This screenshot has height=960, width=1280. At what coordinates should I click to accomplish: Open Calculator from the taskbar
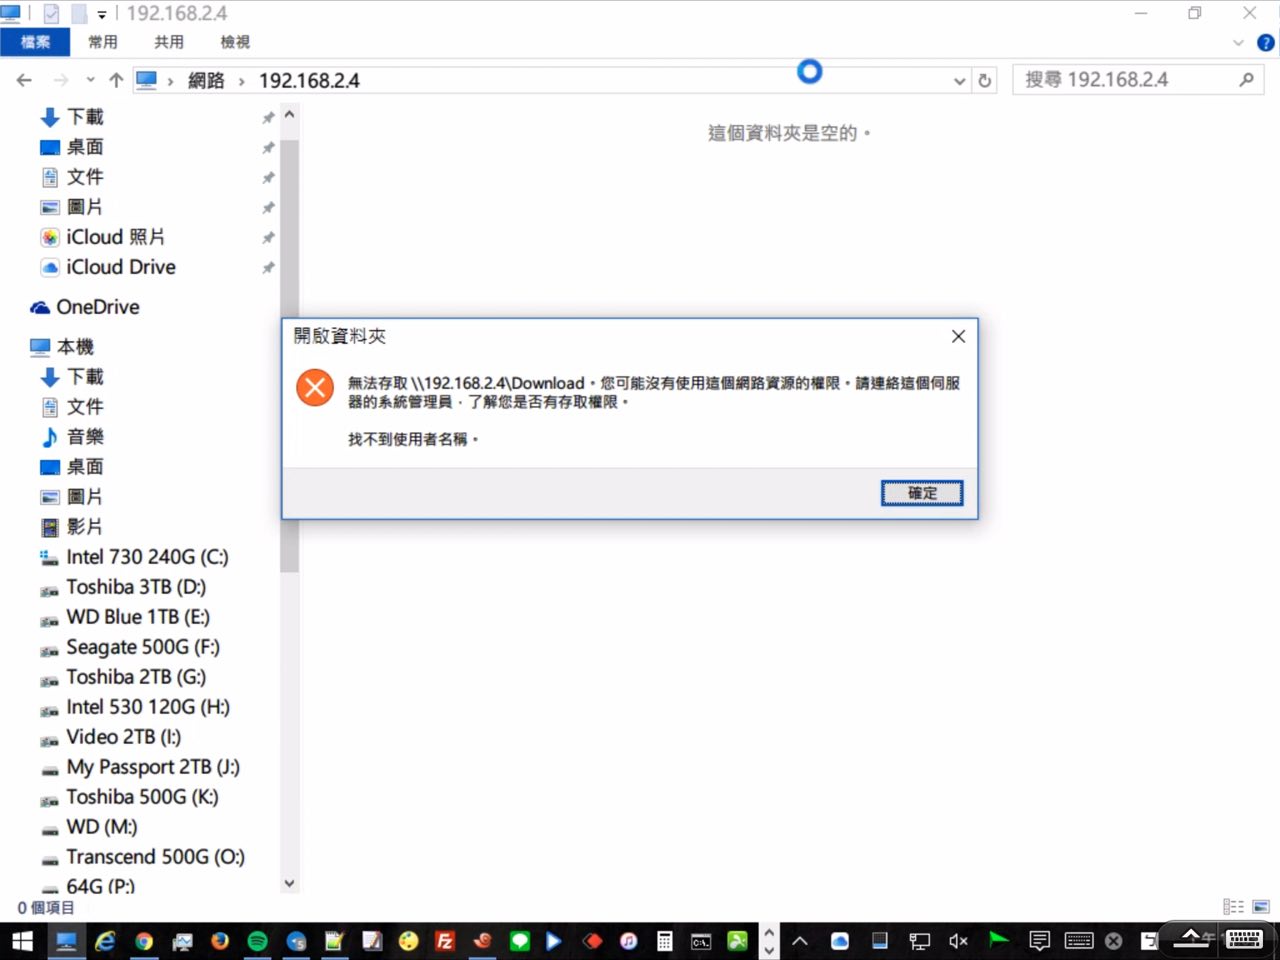tap(664, 941)
